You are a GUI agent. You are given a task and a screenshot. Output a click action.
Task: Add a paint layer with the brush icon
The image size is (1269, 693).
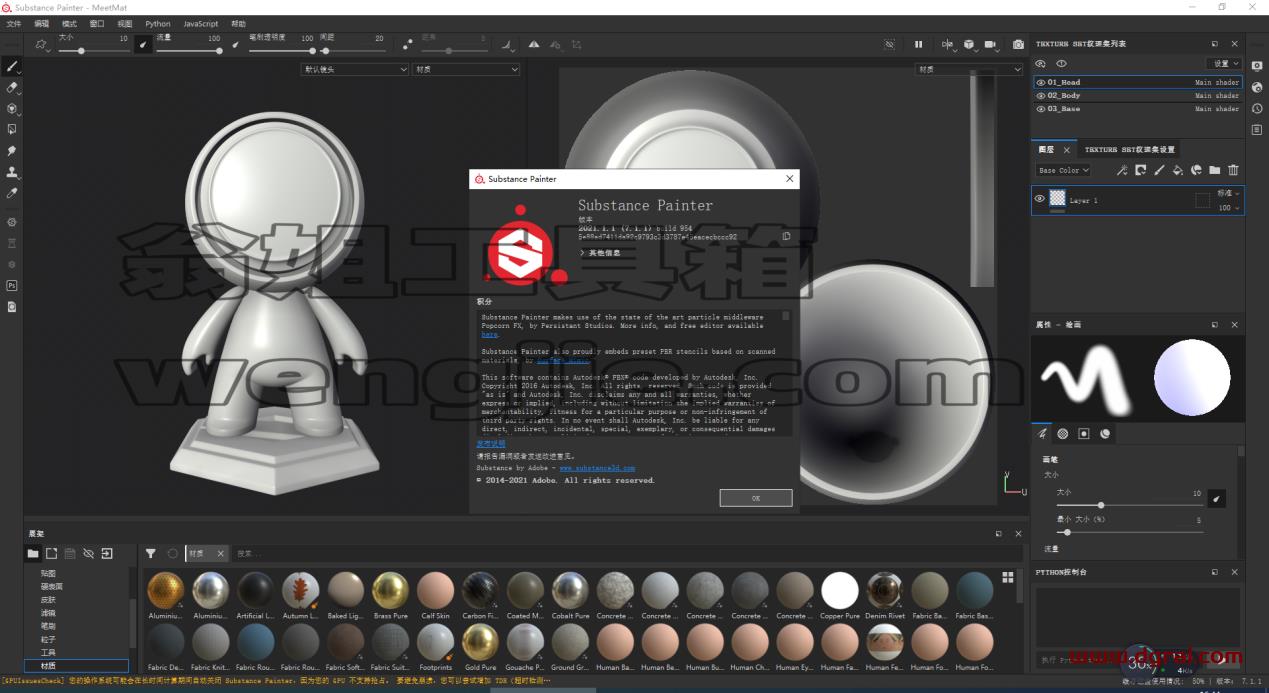click(1159, 170)
